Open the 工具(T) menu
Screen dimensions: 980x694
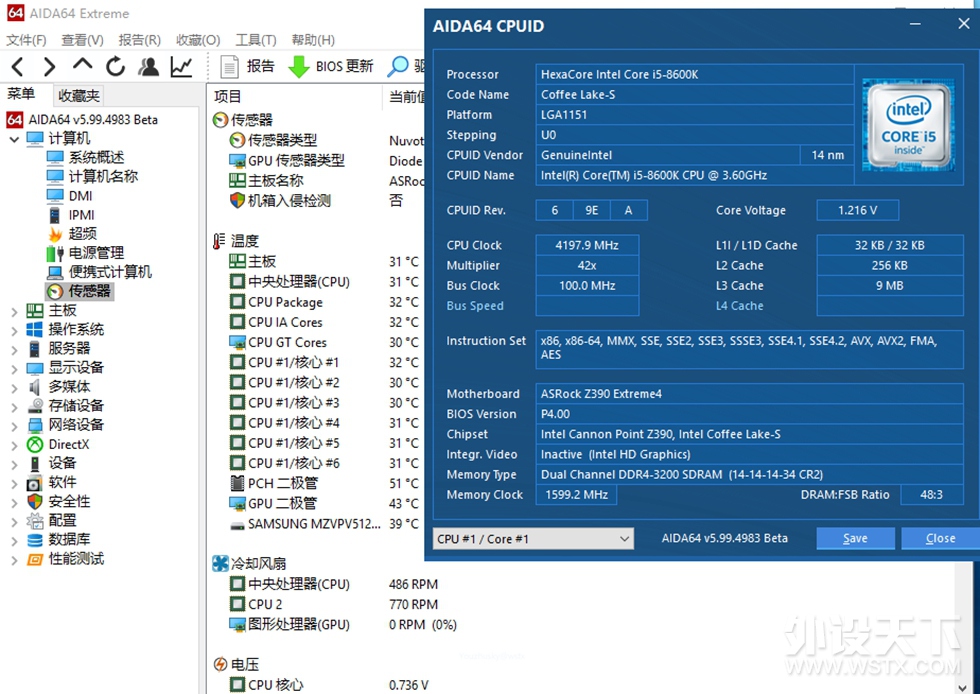(256, 40)
